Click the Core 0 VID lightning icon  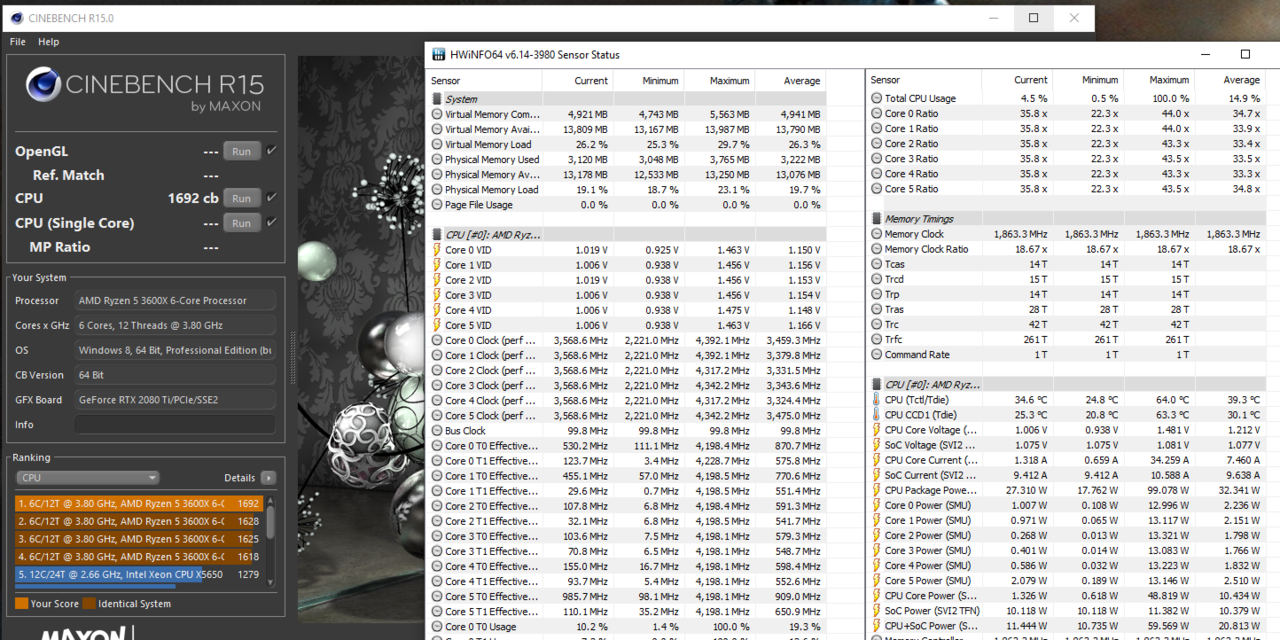436,250
